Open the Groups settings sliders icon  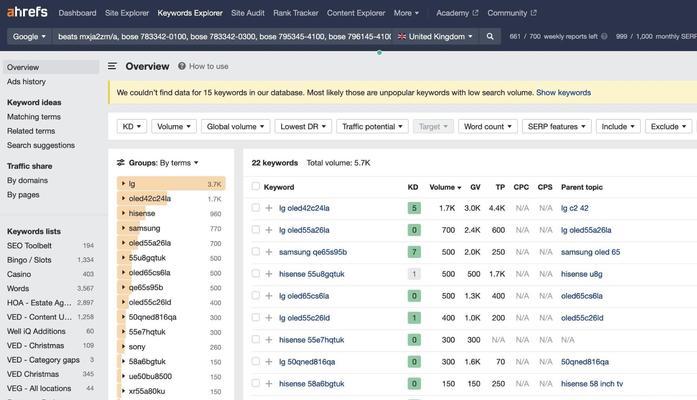(x=120, y=163)
